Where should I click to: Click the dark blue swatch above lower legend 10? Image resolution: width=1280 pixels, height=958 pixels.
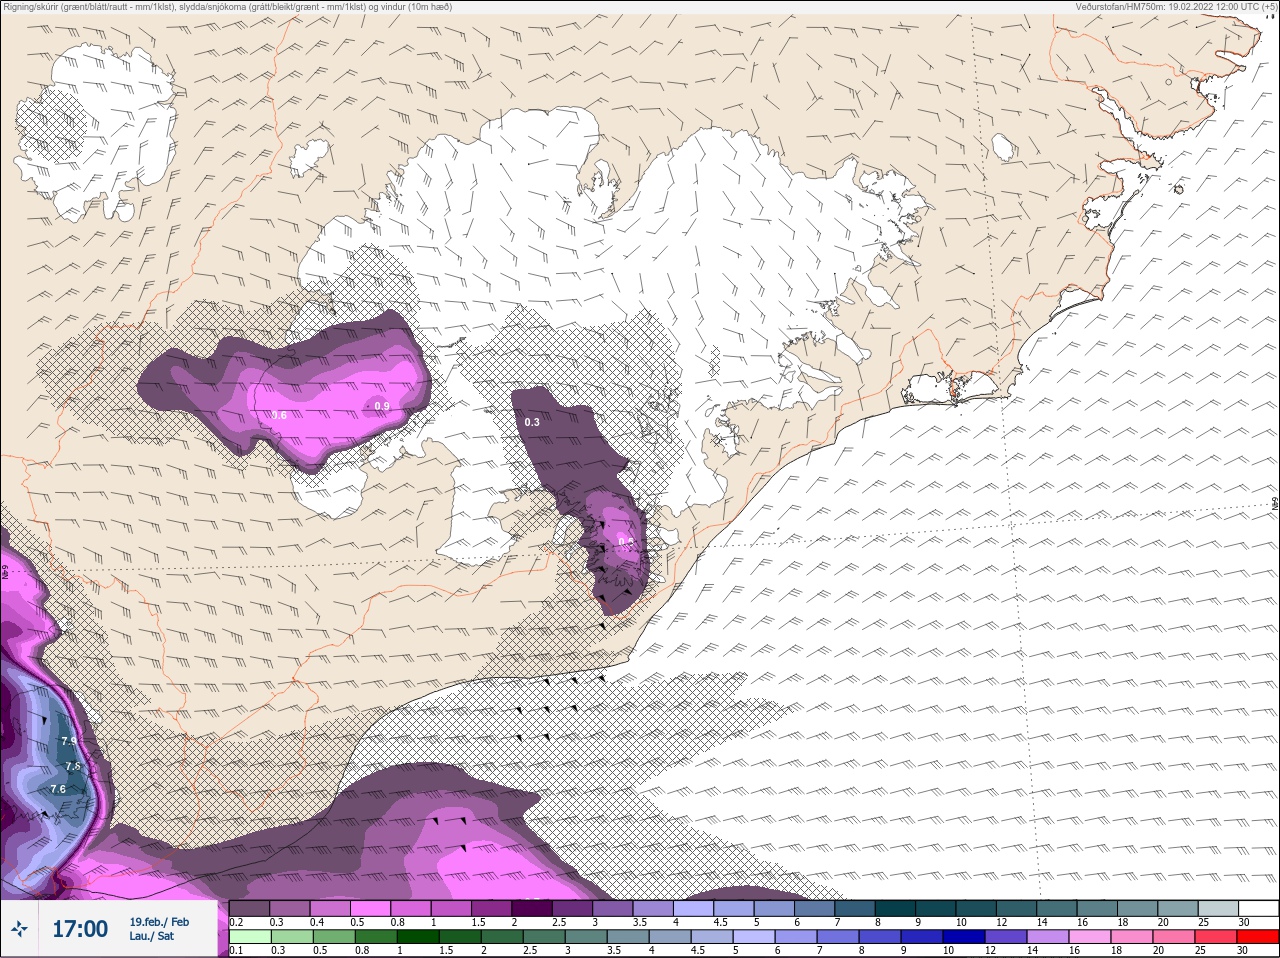pos(966,937)
